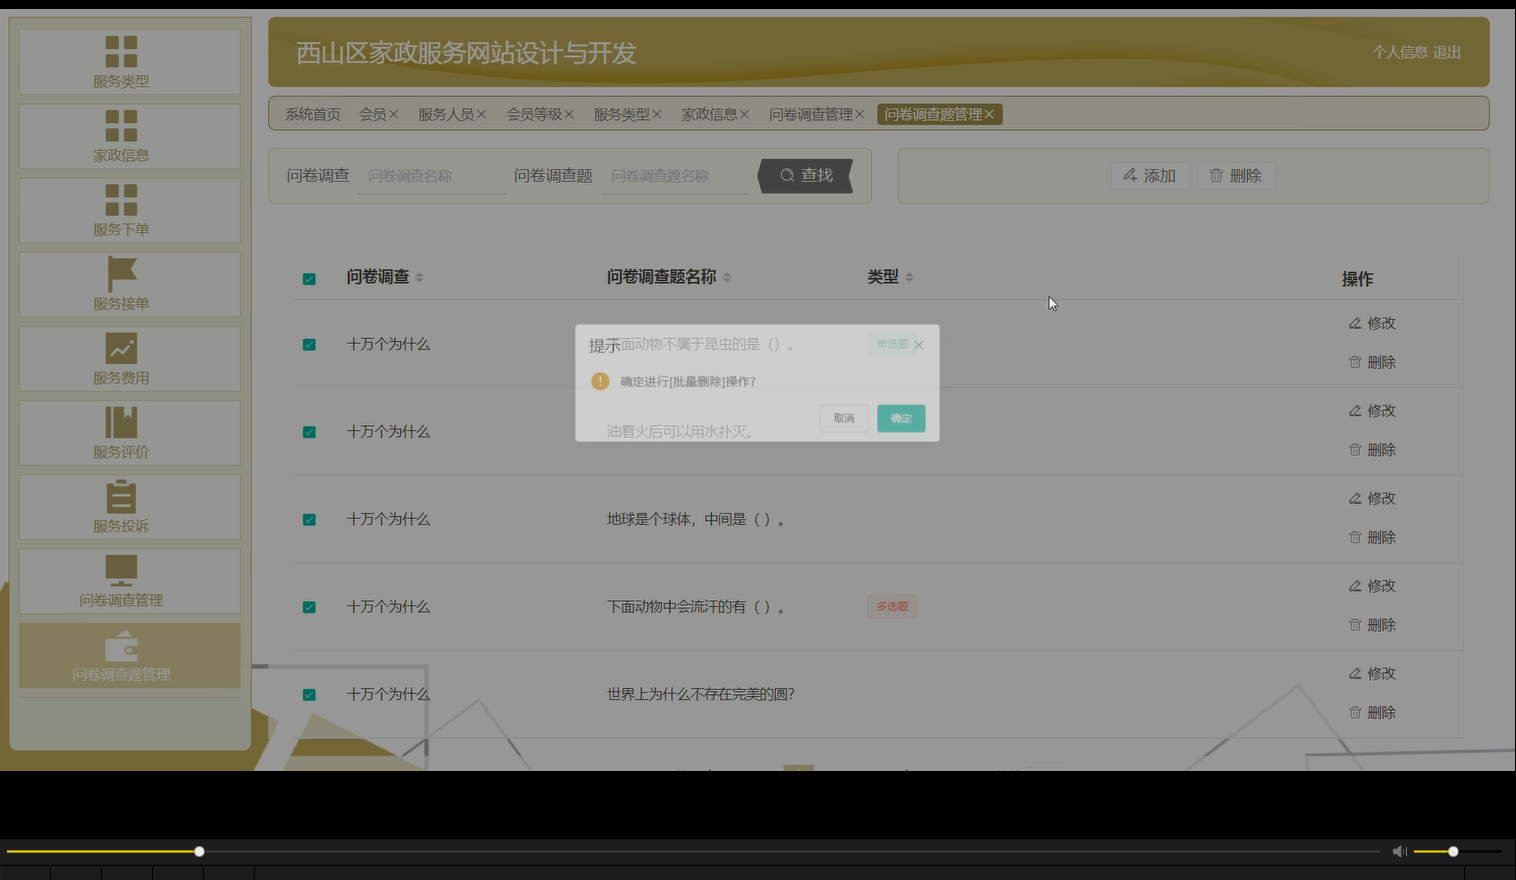Open the 服务费用 chart icon

pos(121,348)
